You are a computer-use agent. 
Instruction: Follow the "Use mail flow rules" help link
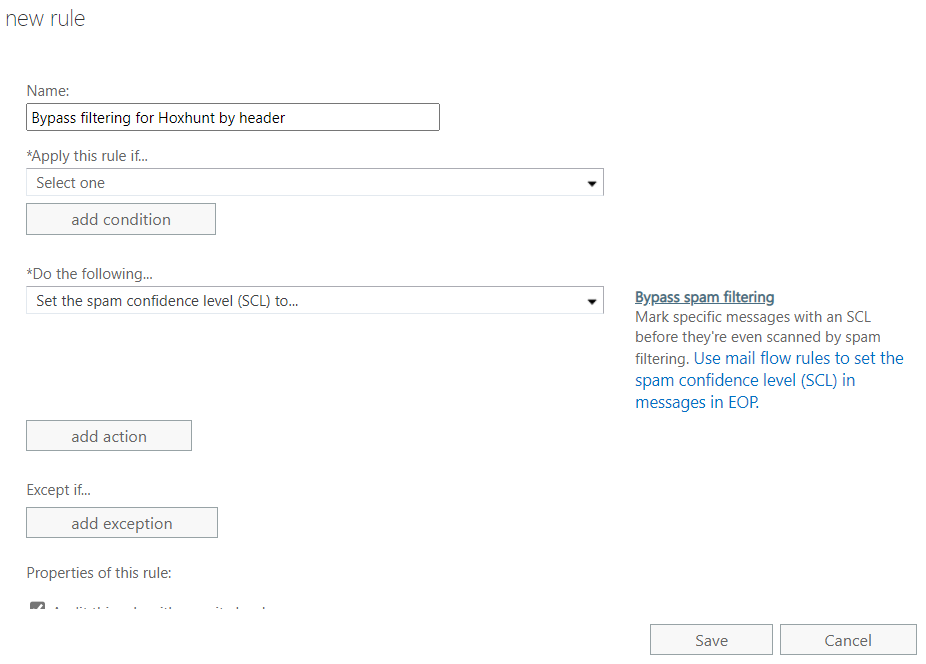(x=789, y=357)
